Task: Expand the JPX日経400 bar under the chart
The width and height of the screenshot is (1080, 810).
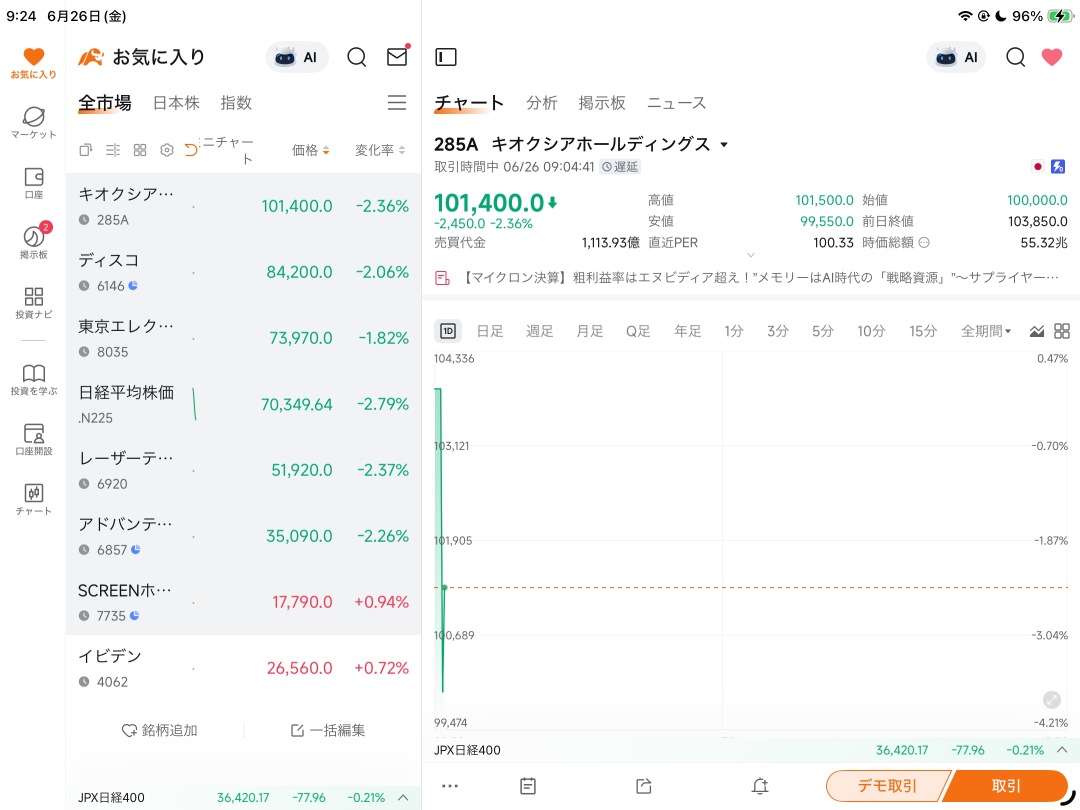Action: click(1062, 750)
